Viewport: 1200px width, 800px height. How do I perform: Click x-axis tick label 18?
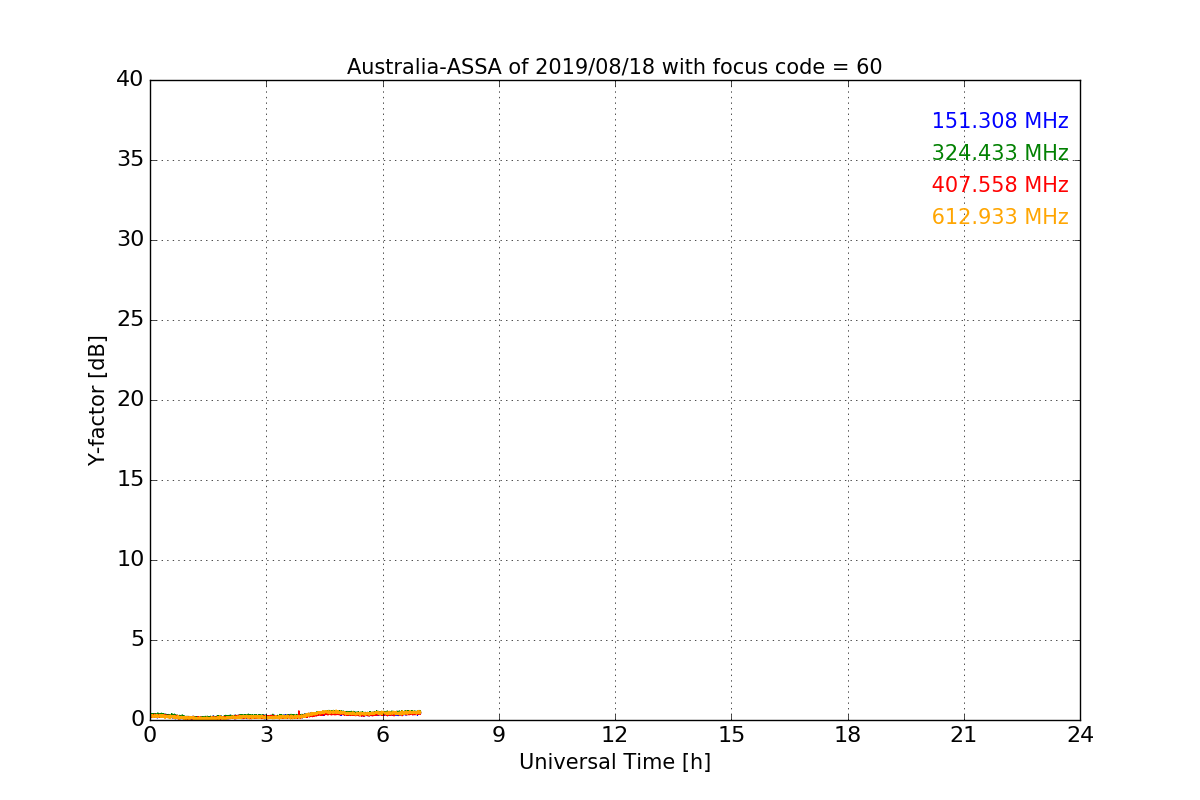click(x=848, y=735)
